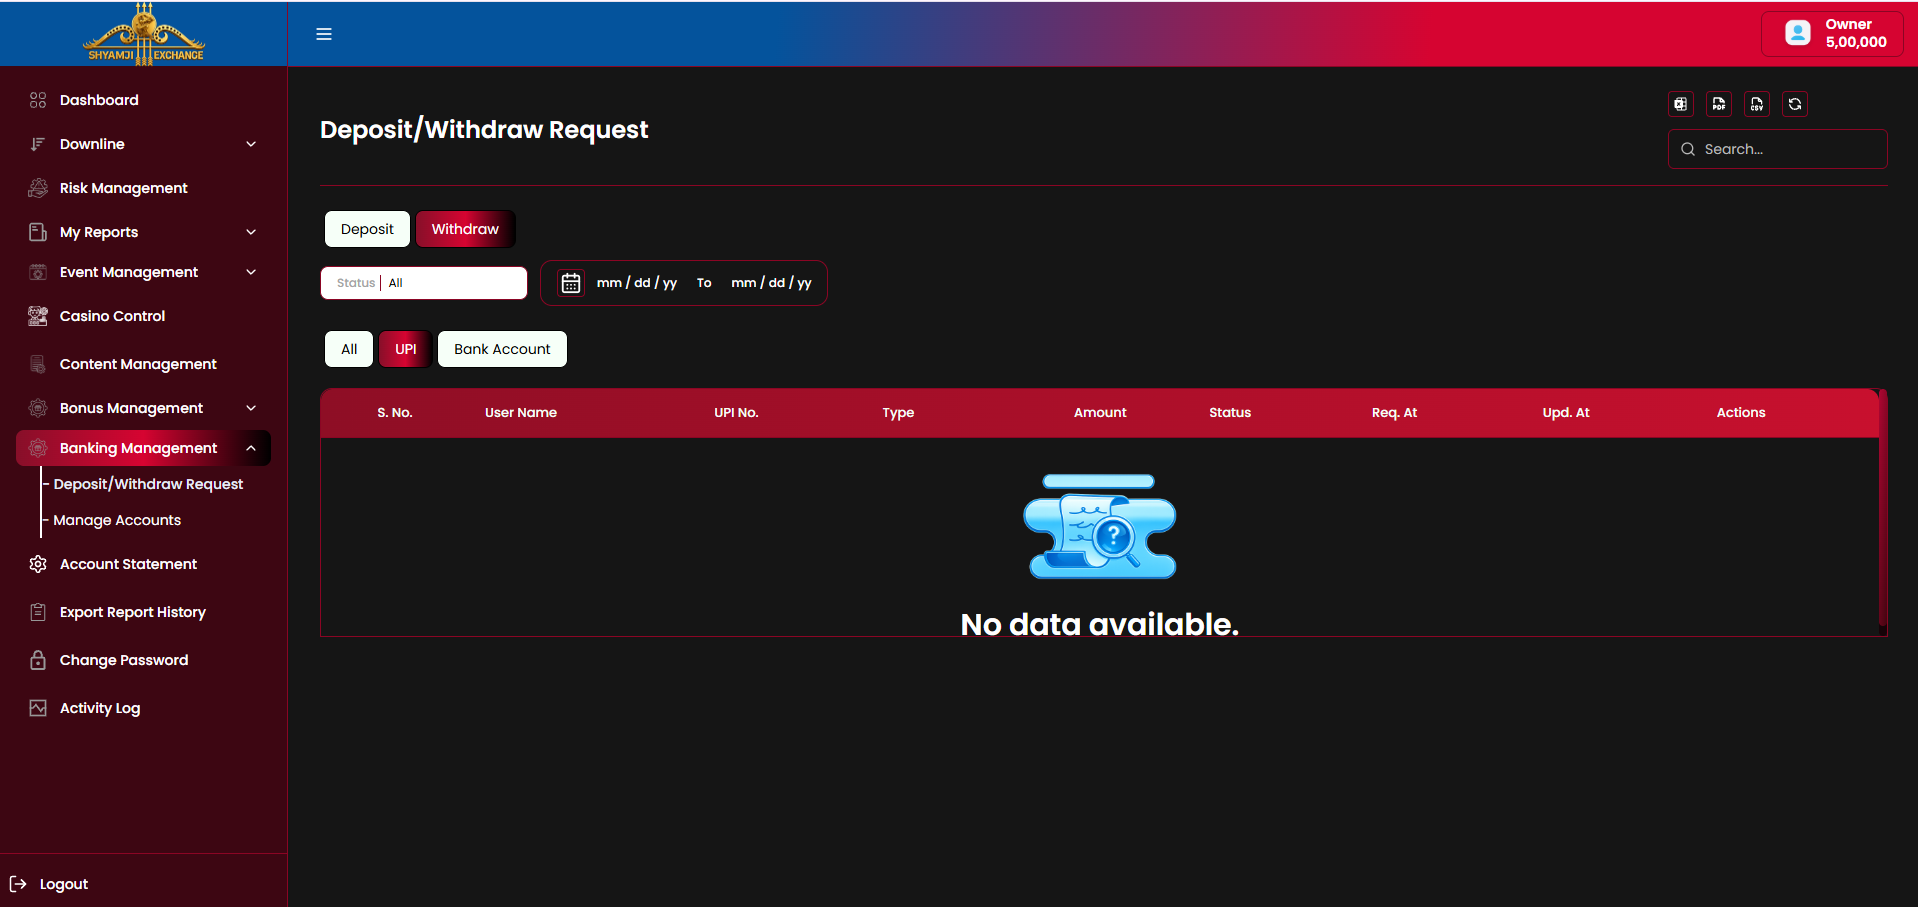
Task: Click the Change Password lock icon
Action: click(x=38, y=660)
